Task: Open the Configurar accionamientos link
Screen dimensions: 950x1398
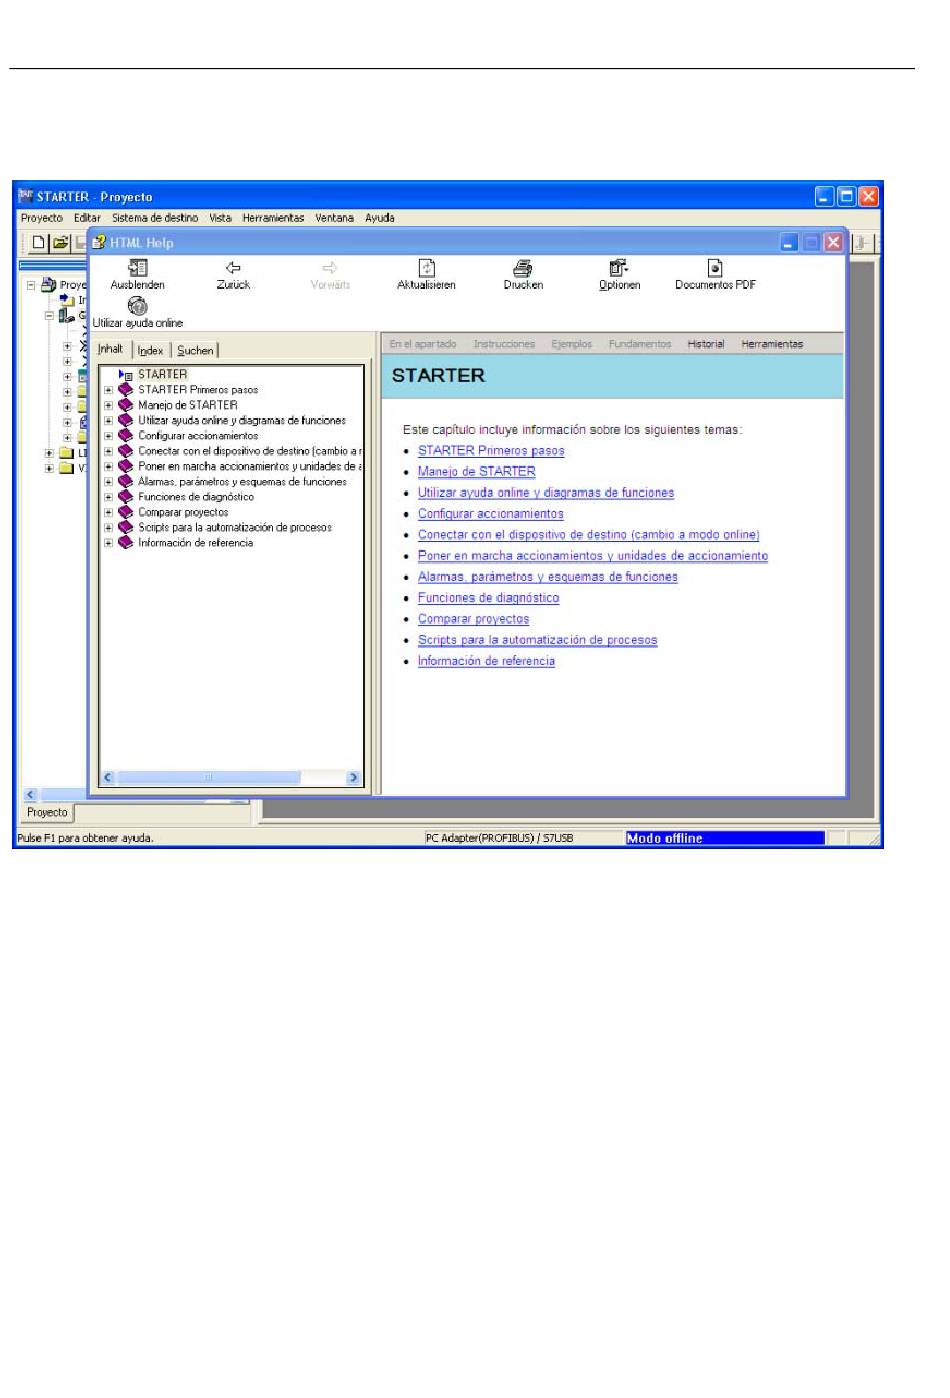Action: point(491,514)
